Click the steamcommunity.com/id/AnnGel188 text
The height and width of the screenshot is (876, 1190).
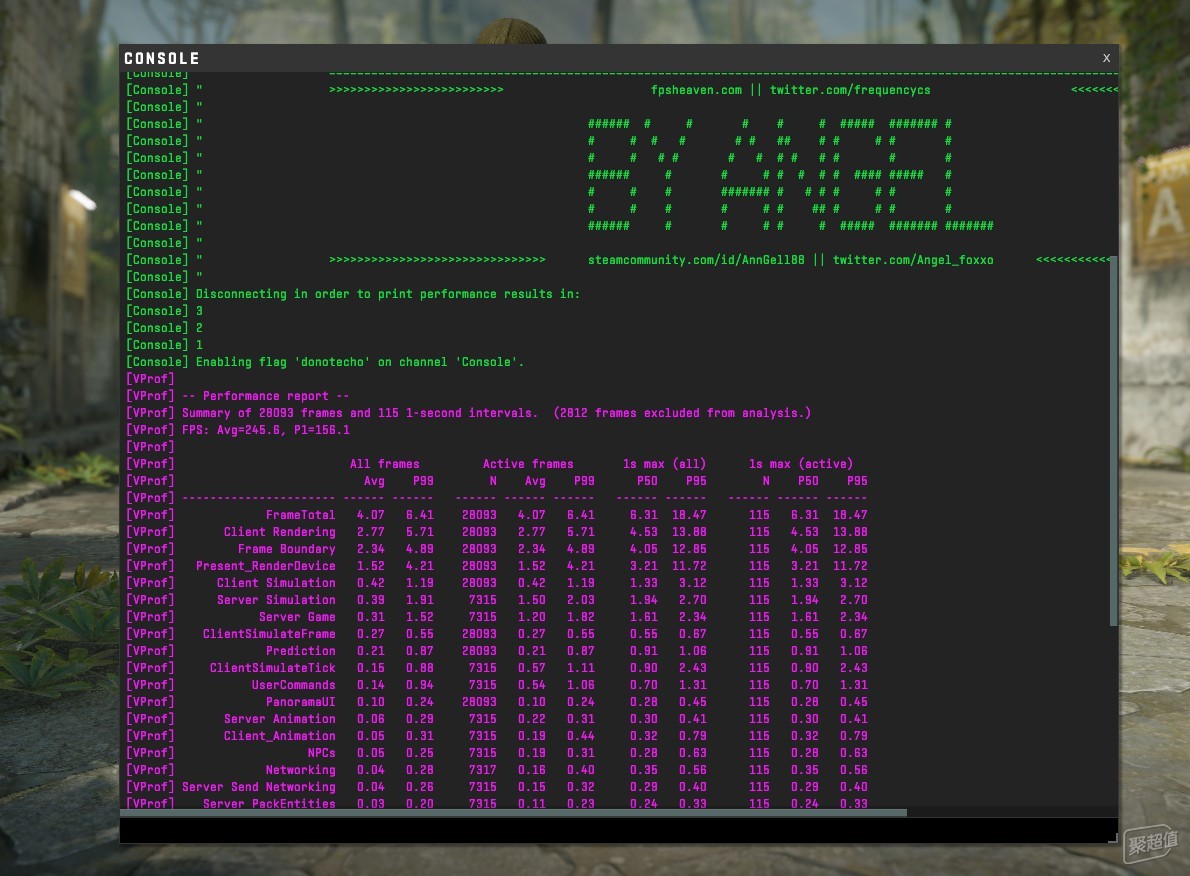696,260
